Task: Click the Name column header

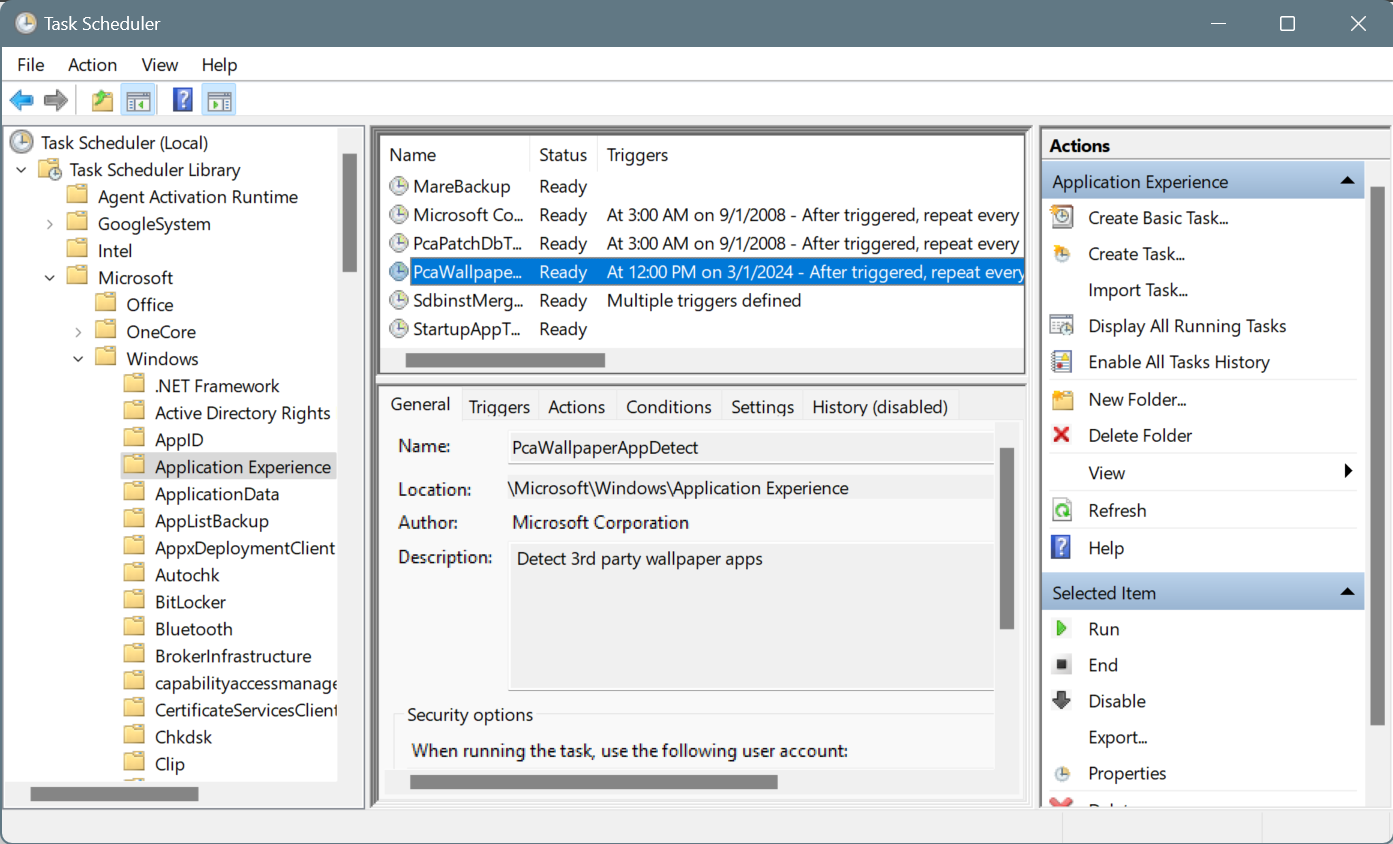Action: coord(455,155)
